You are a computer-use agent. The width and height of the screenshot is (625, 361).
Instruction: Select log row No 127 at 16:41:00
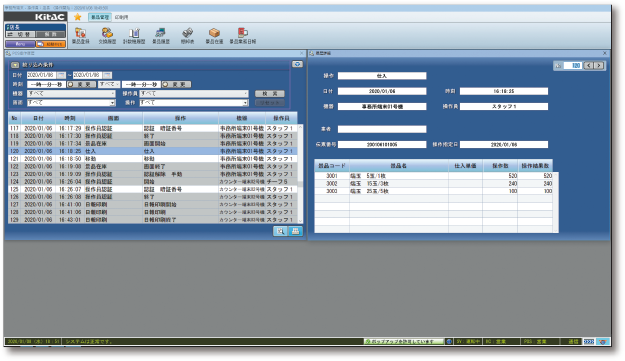point(153,204)
